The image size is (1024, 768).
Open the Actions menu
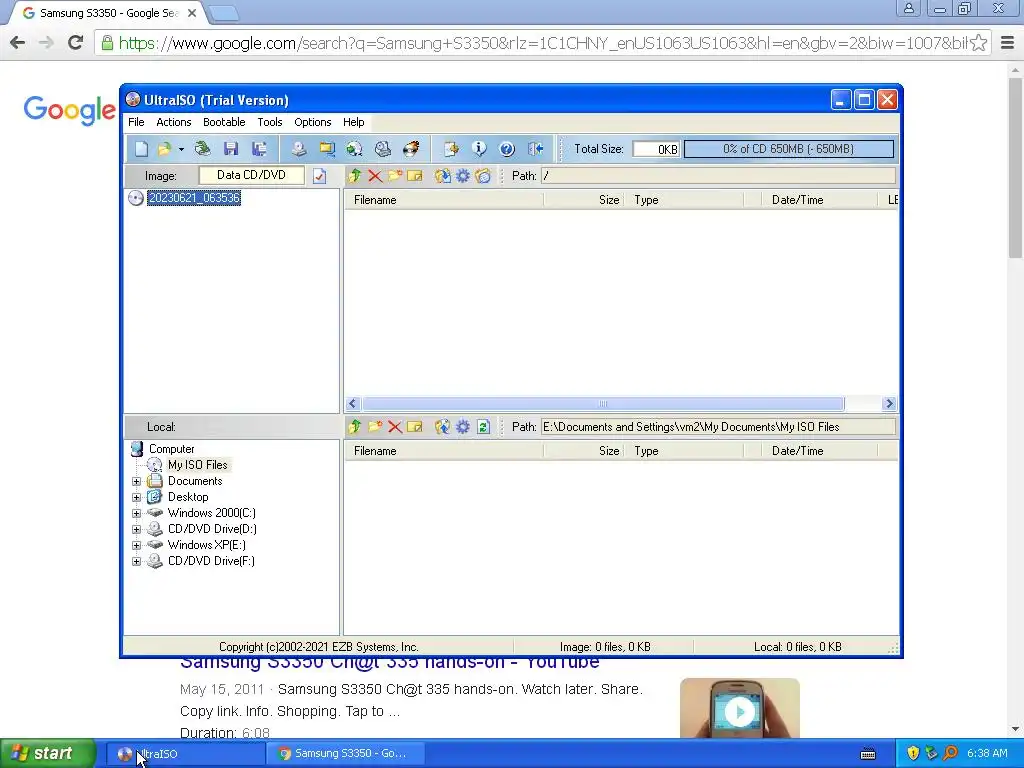174,122
